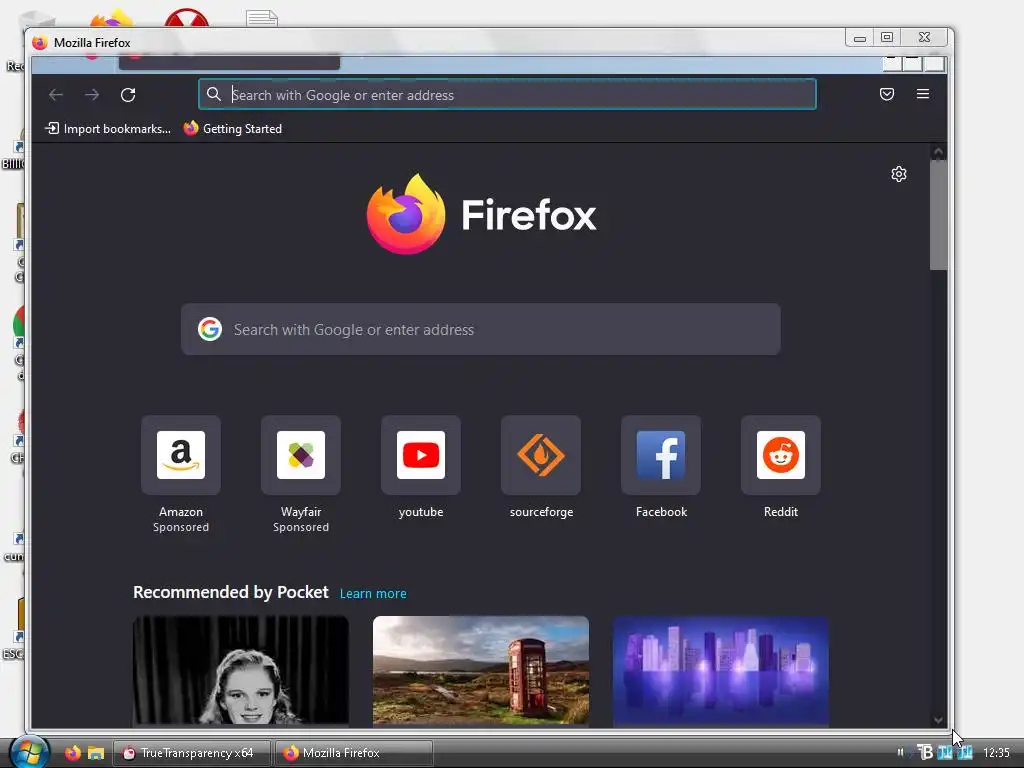Click the page scrollbar up arrow
Image resolution: width=1024 pixels, height=768 pixels.
coord(938,152)
